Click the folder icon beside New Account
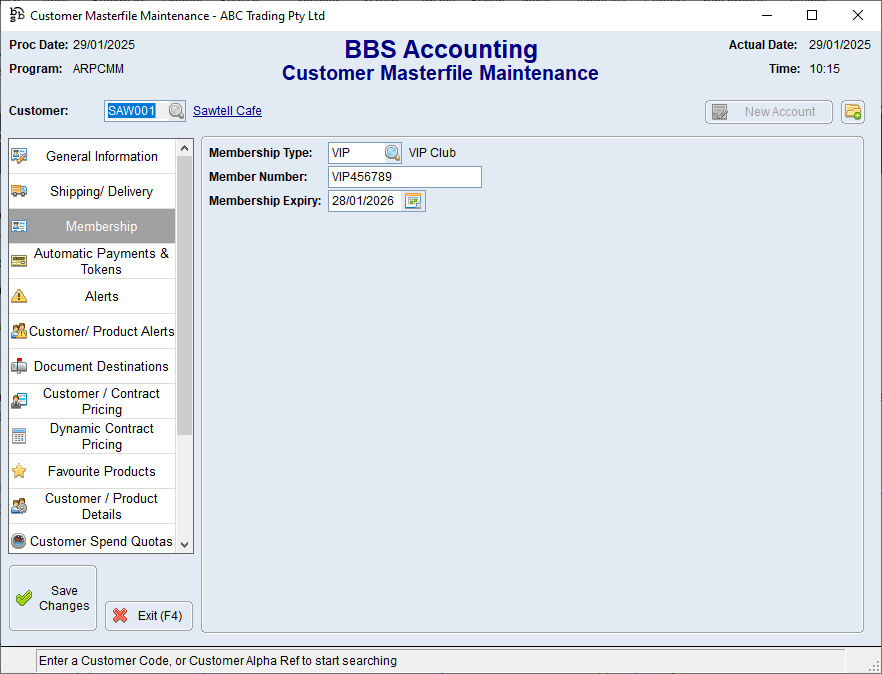 pyautogui.click(x=852, y=112)
